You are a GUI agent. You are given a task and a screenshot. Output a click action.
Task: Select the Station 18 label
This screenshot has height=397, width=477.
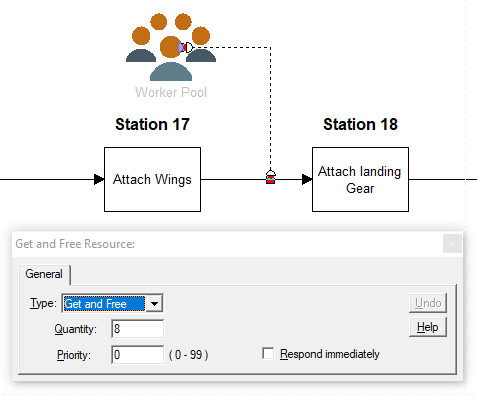(x=360, y=124)
